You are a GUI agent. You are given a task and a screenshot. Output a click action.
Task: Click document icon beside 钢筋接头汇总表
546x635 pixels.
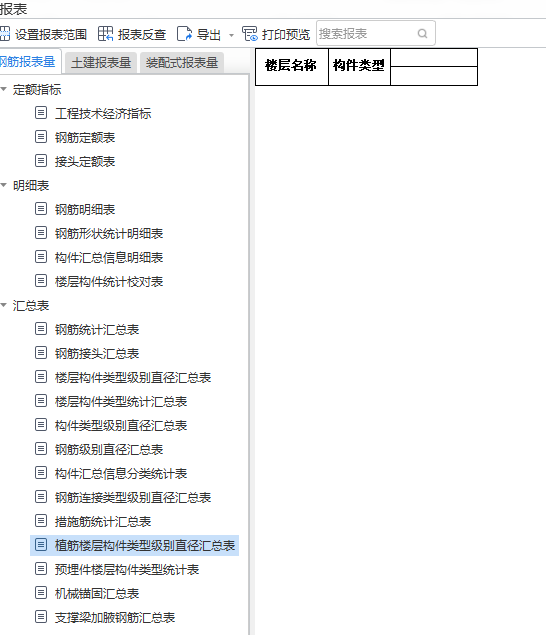pos(41,353)
